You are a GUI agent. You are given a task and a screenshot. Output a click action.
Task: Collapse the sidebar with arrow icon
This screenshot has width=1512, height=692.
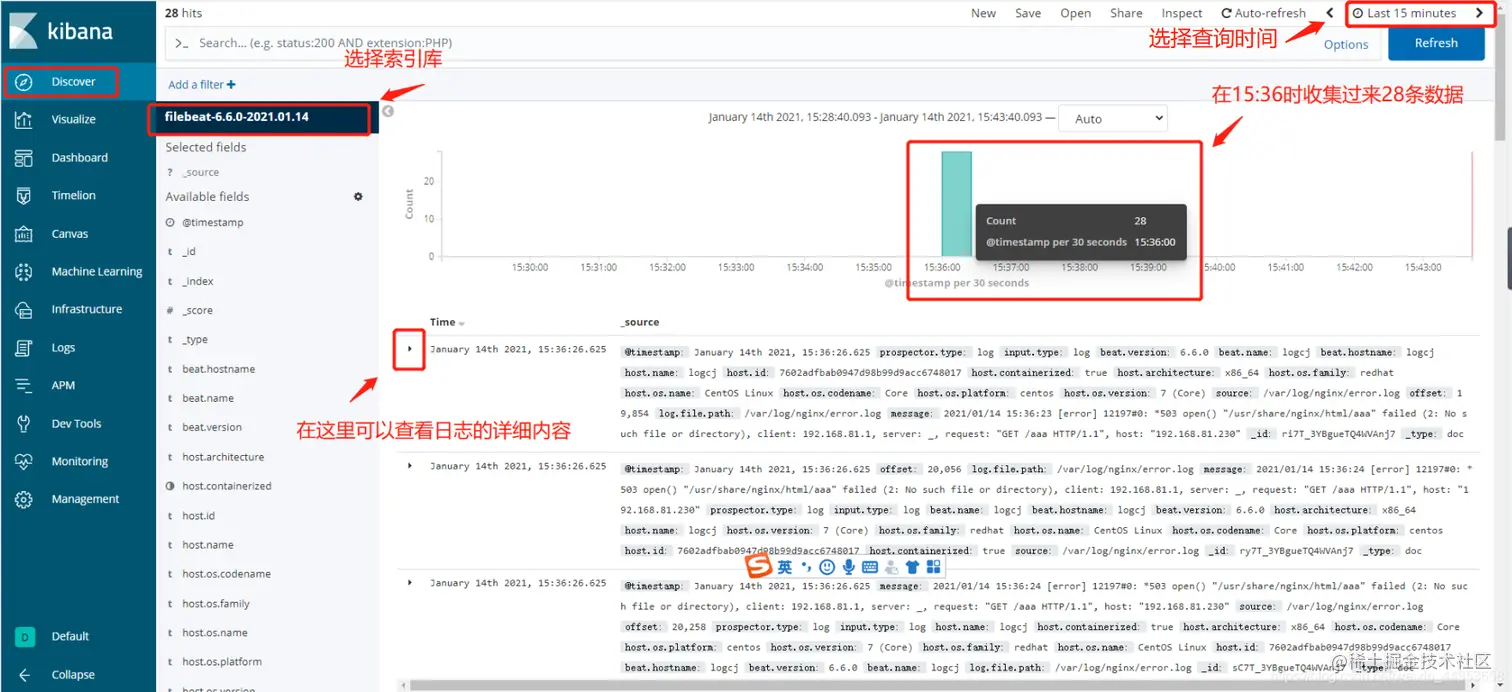25,675
